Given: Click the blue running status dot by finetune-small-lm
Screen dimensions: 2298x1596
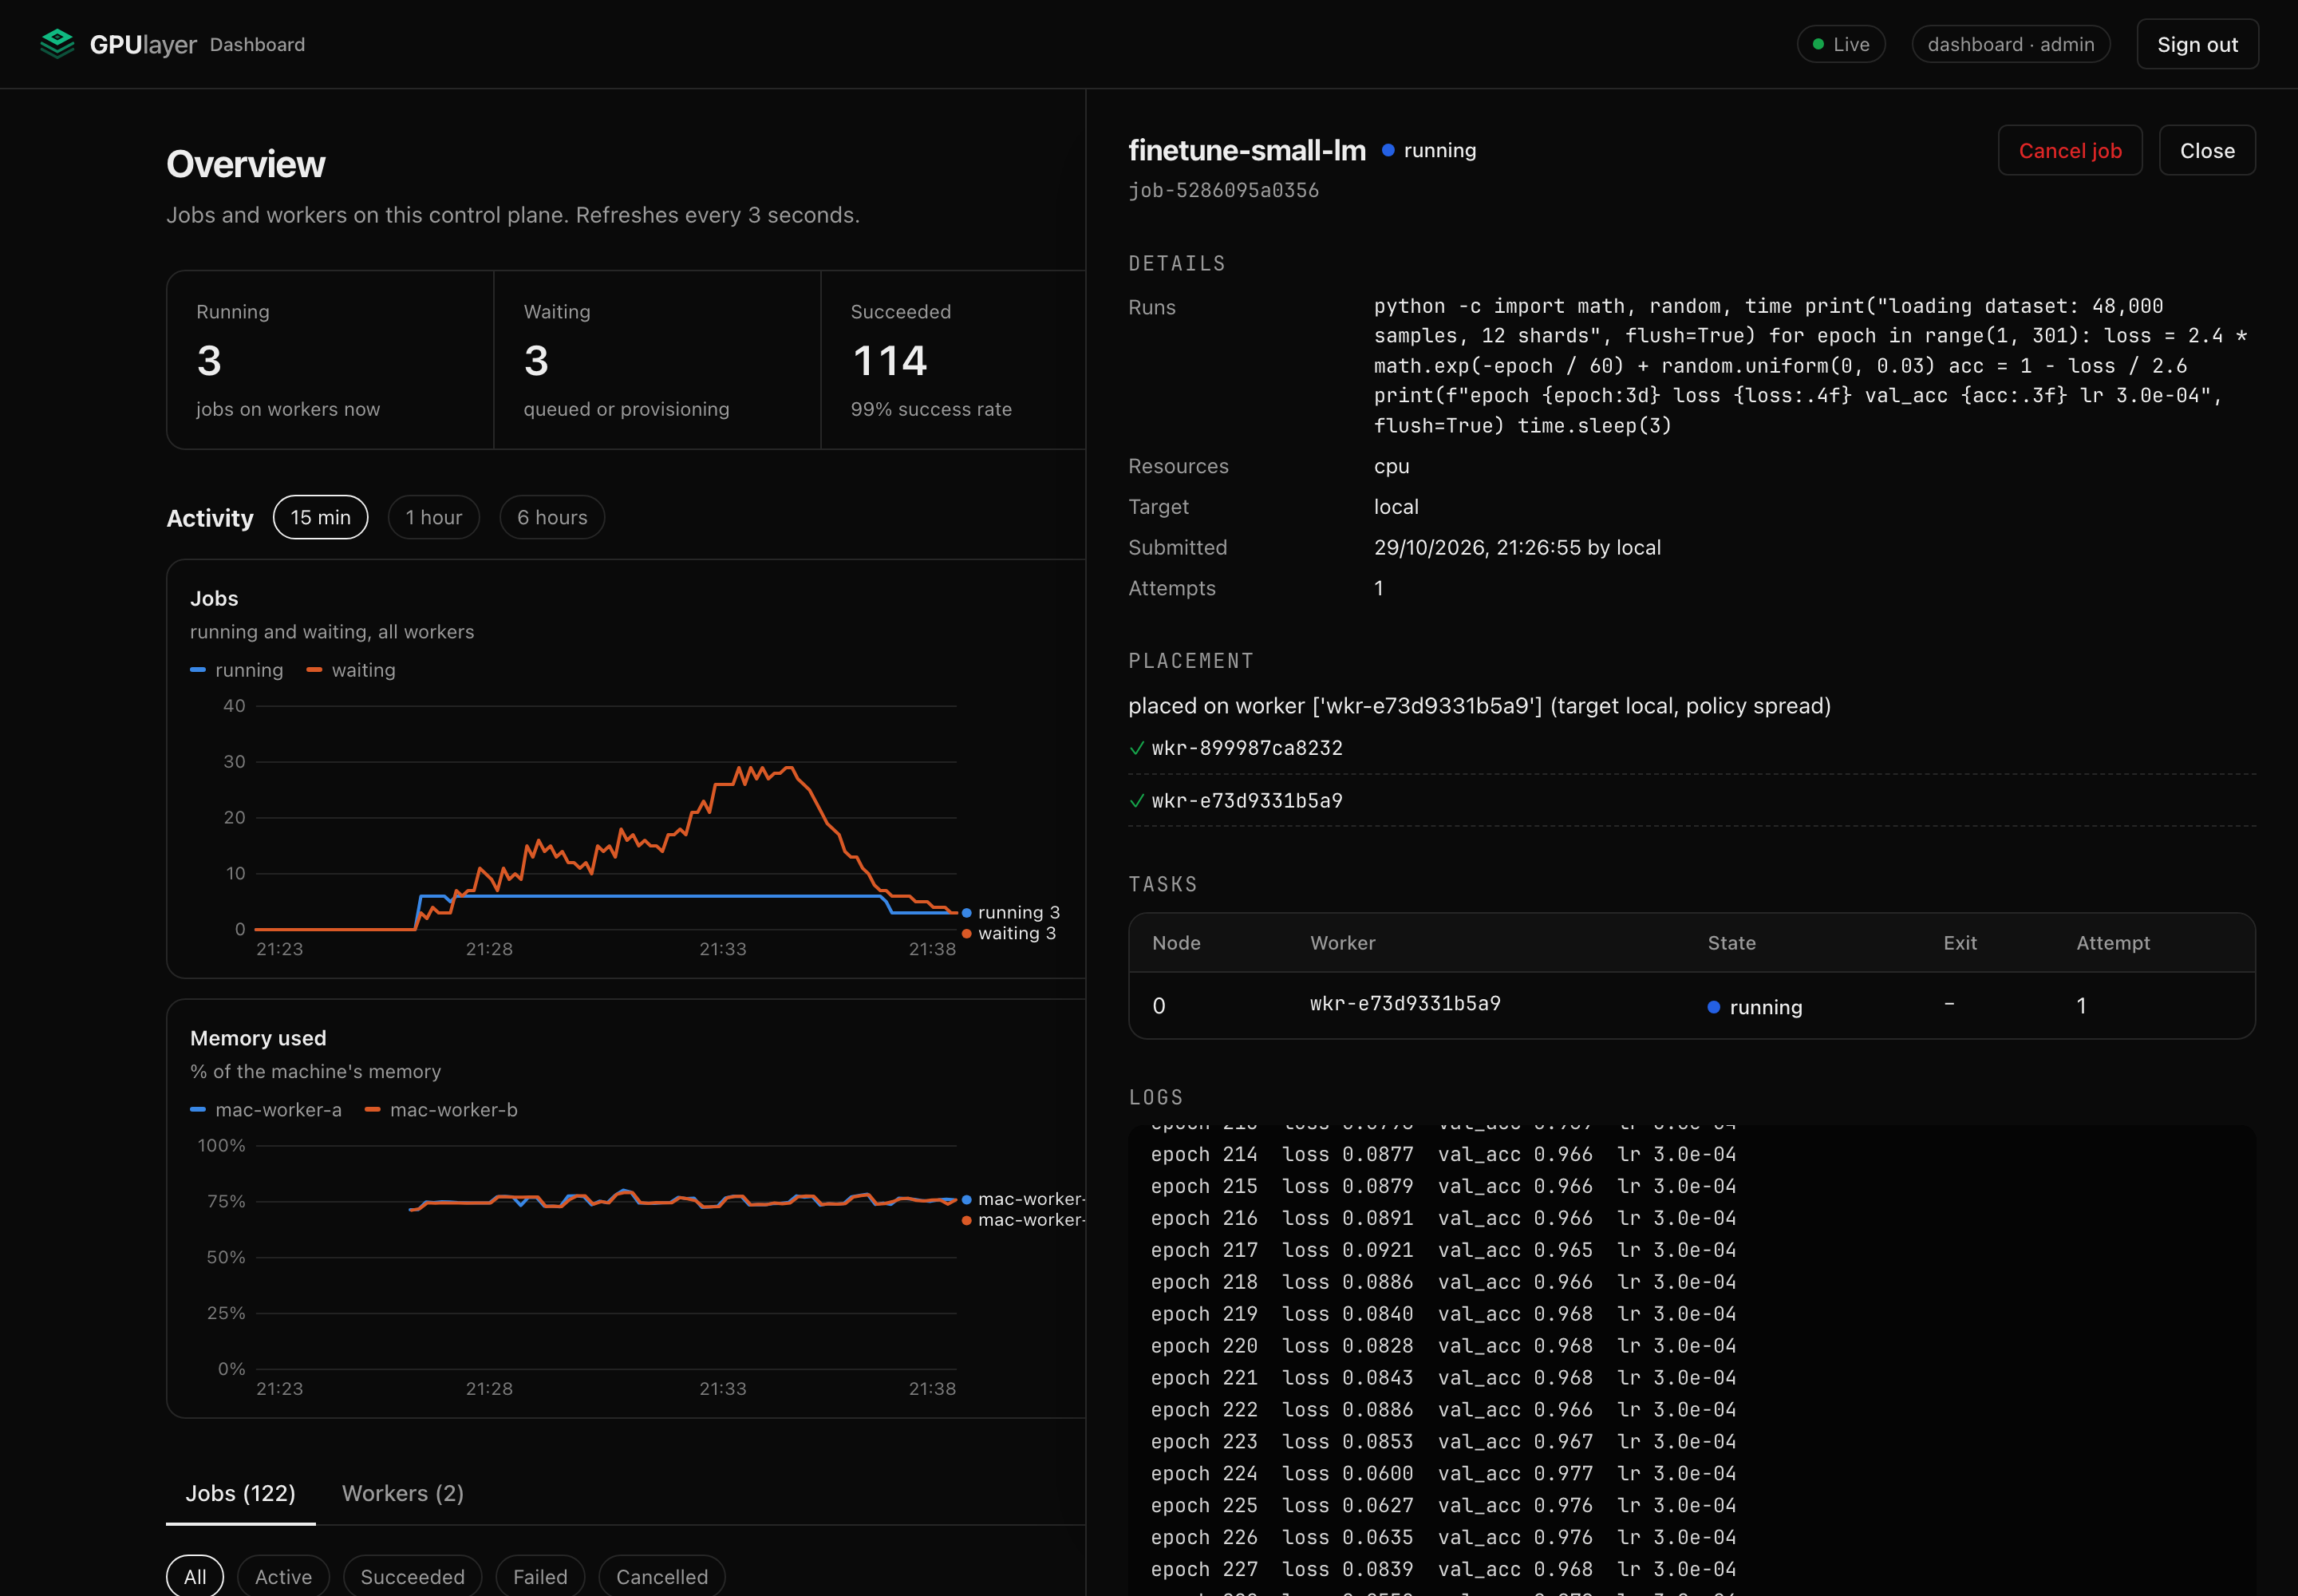Looking at the screenshot, I should (x=1388, y=150).
